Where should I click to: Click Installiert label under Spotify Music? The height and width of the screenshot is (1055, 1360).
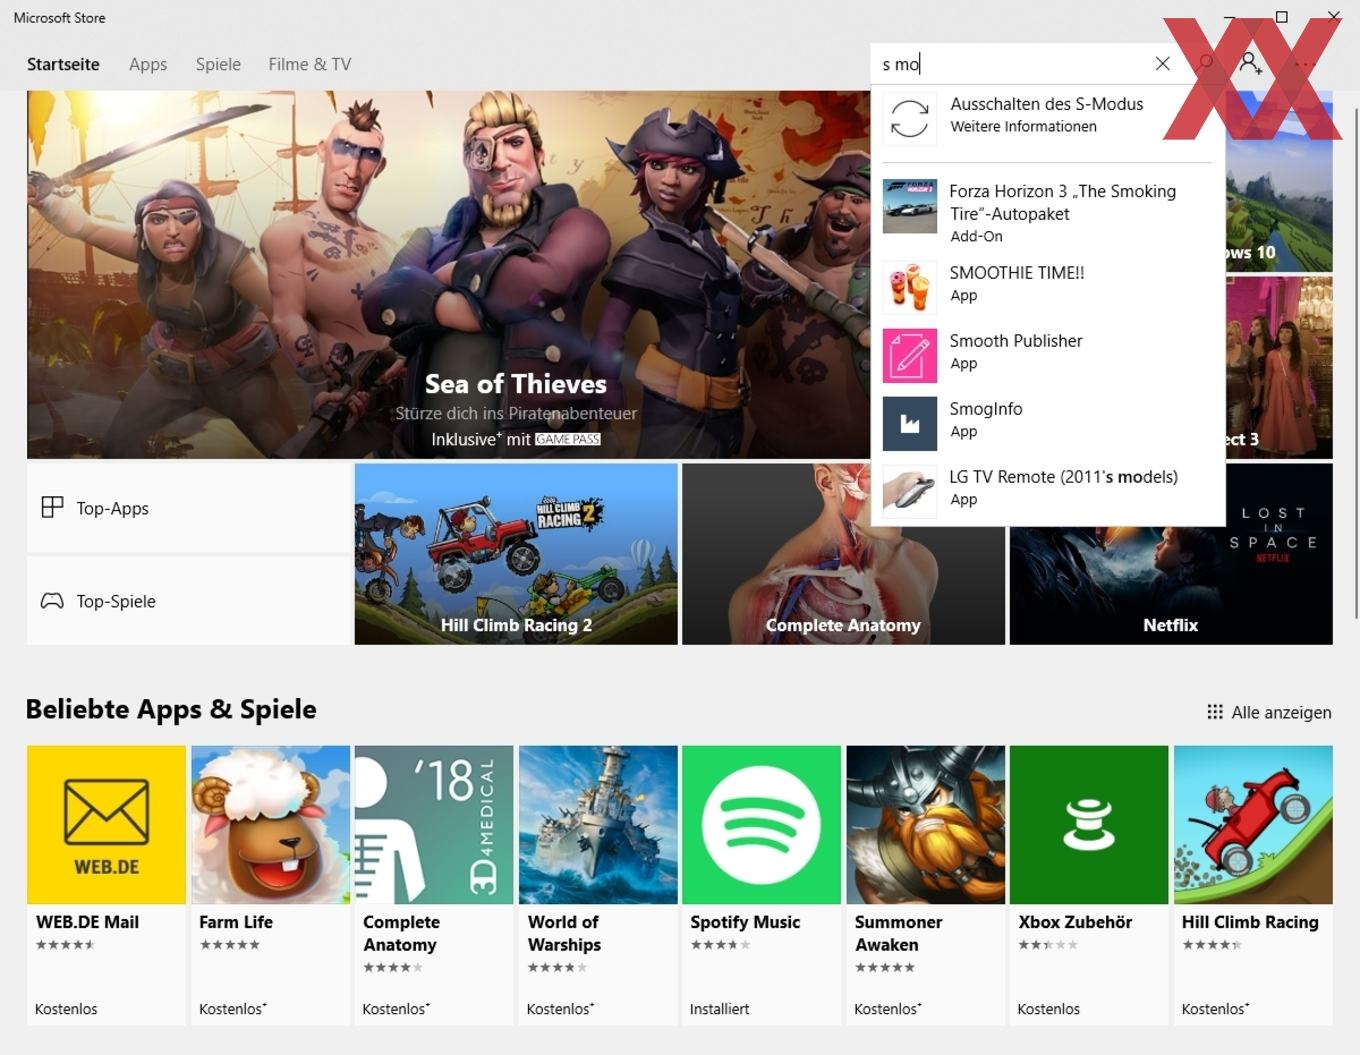pyautogui.click(x=719, y=1009)
